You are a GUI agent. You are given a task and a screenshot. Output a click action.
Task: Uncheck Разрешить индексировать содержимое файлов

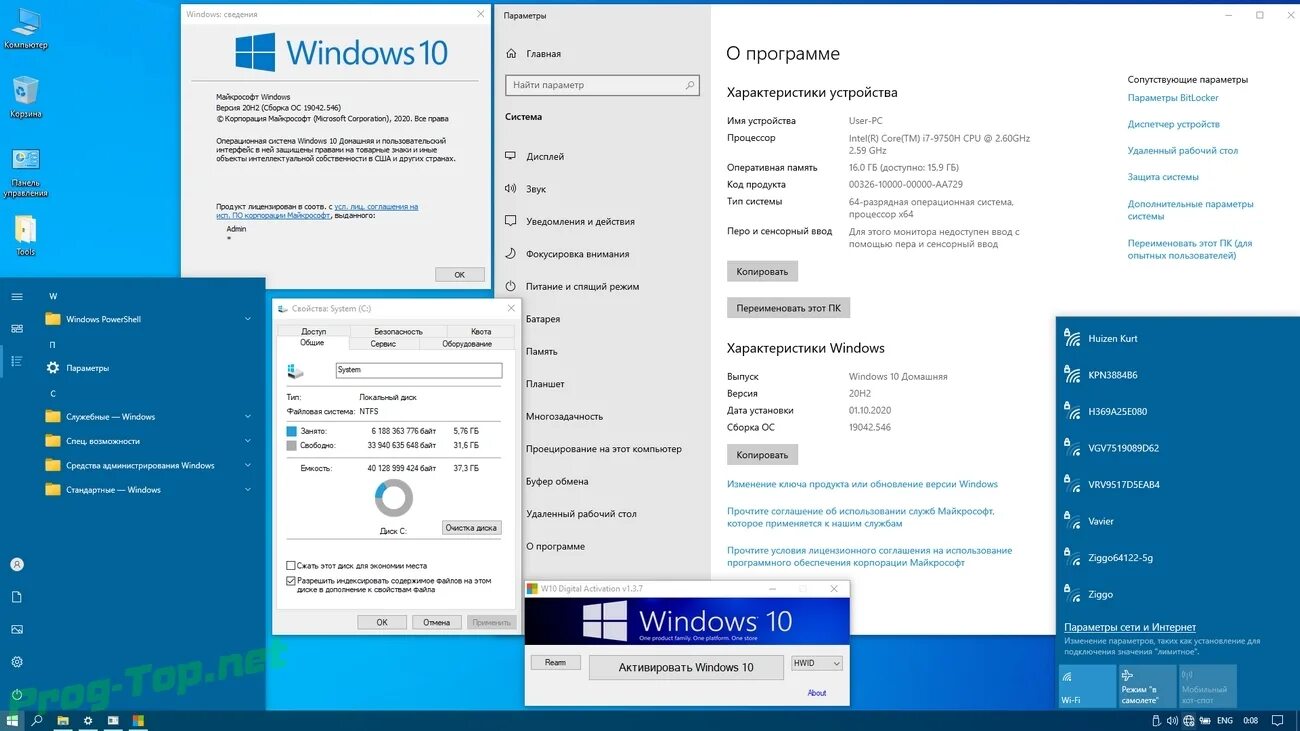pyautogui.click(x=291, y=580)
